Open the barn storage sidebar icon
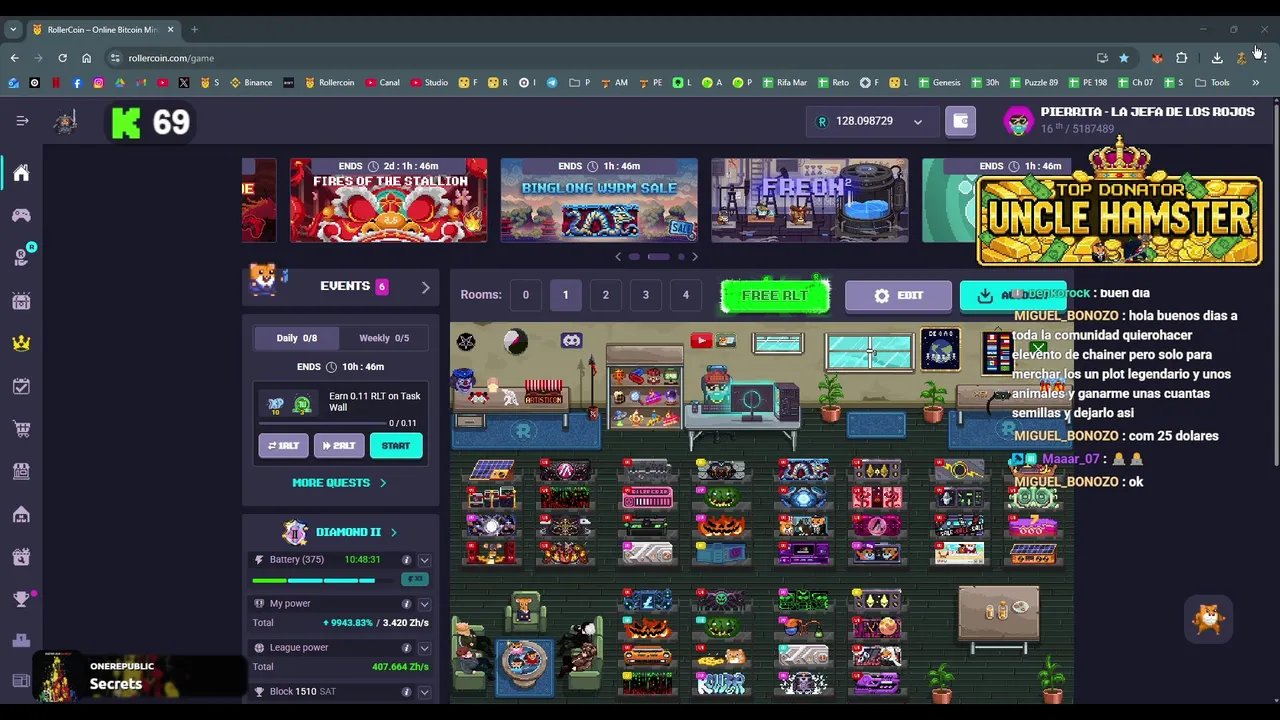Screen dimensions: 1280x720 21,514
